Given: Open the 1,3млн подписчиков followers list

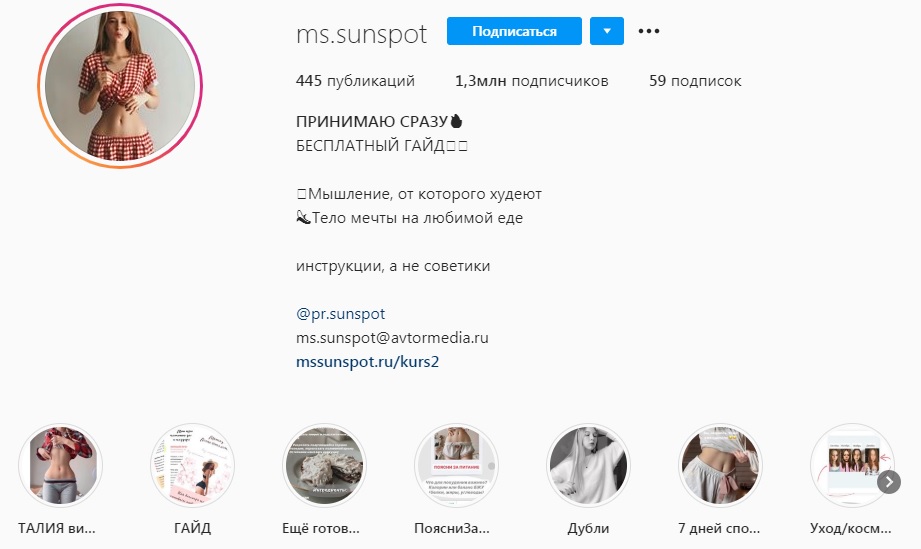Looking at the screenshot, I should click(532, 80).
